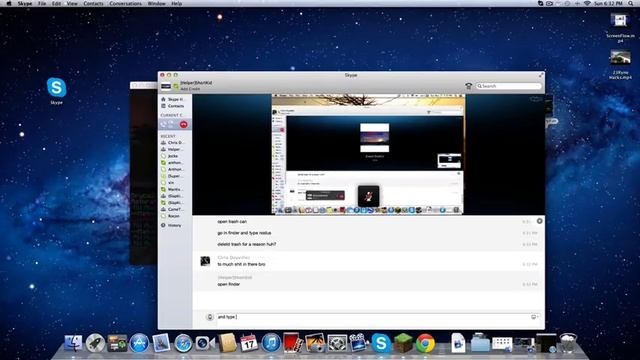Open the Calendar icon showing 17
This screenshot has height=360, width=640.
(249, 343)
